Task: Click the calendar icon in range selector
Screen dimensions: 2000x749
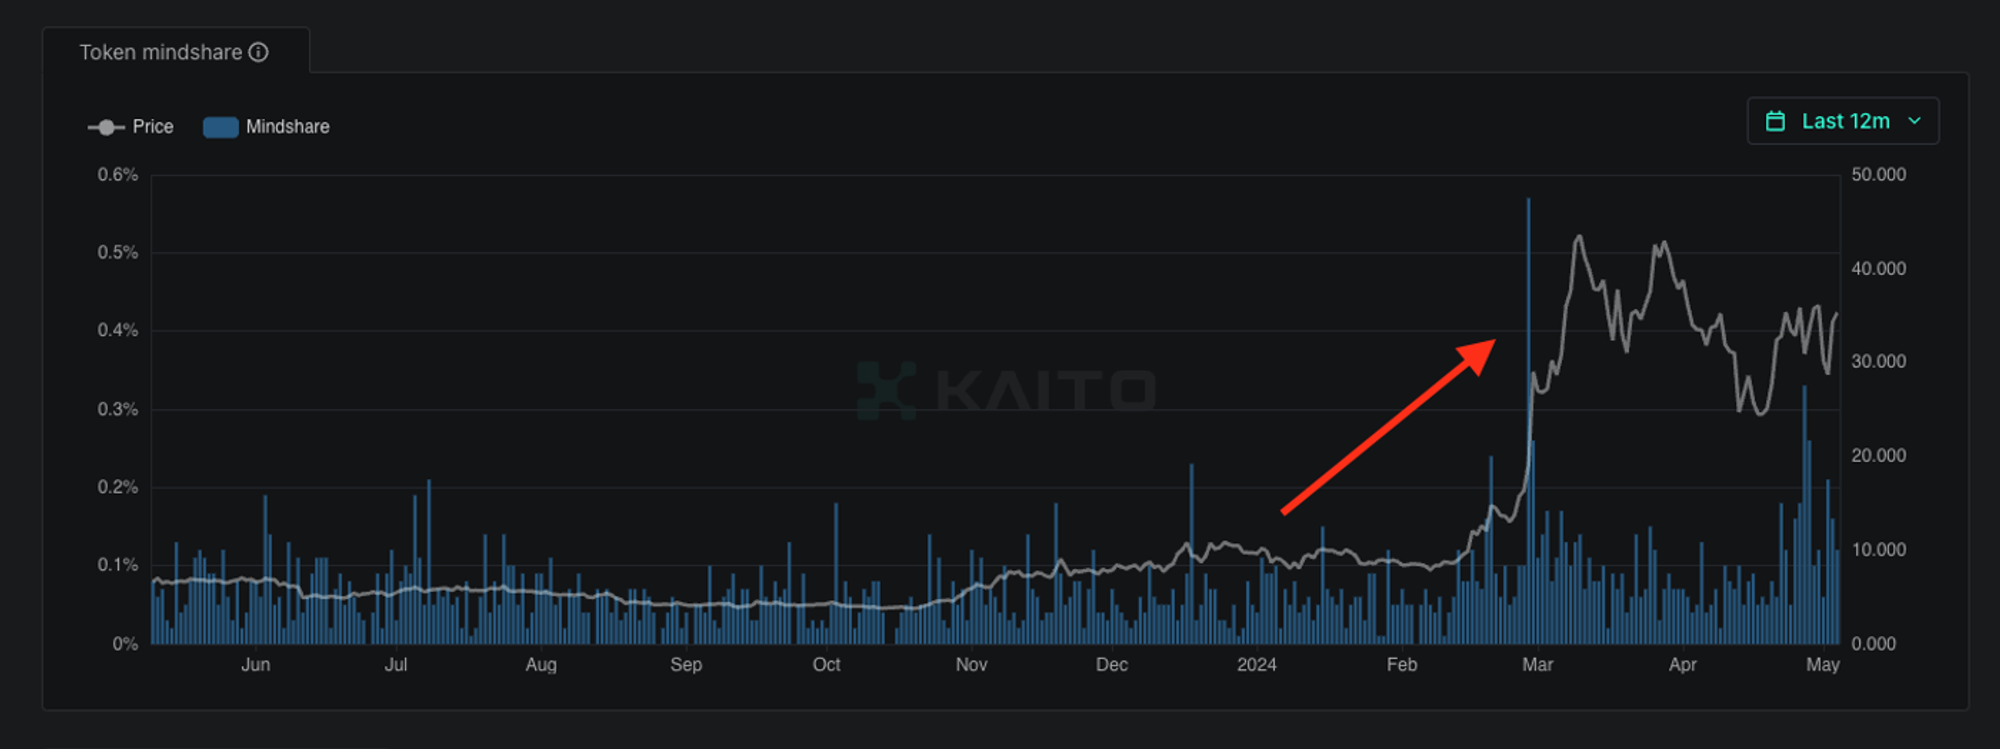Action: point(1775,121)
